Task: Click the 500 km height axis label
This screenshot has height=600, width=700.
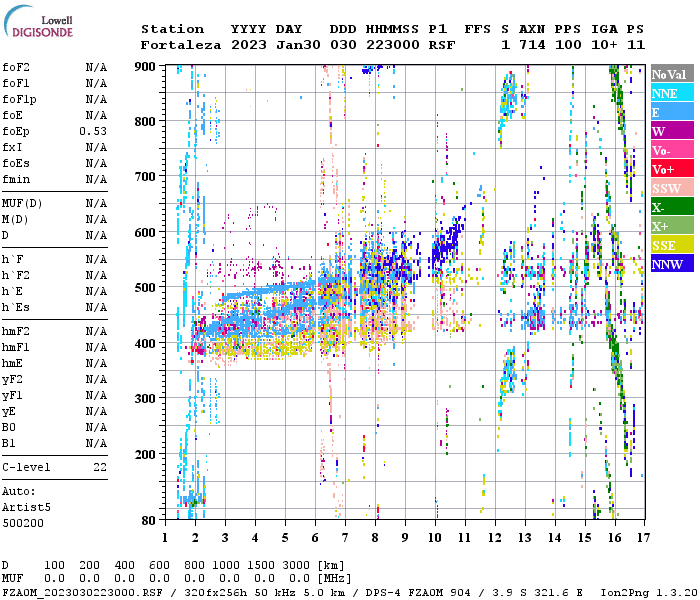Action: [145, 288]
